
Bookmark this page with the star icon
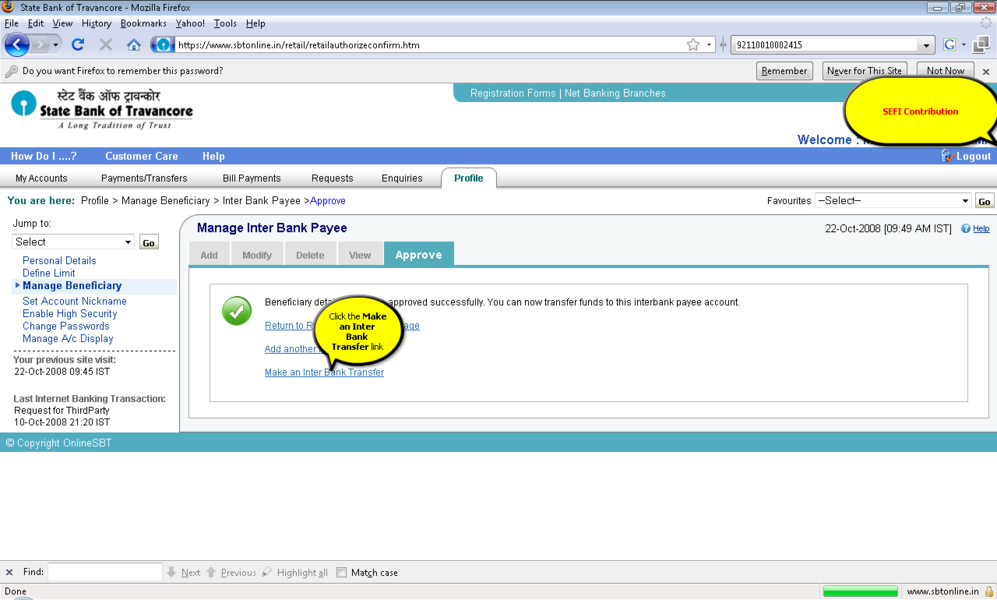693,45
